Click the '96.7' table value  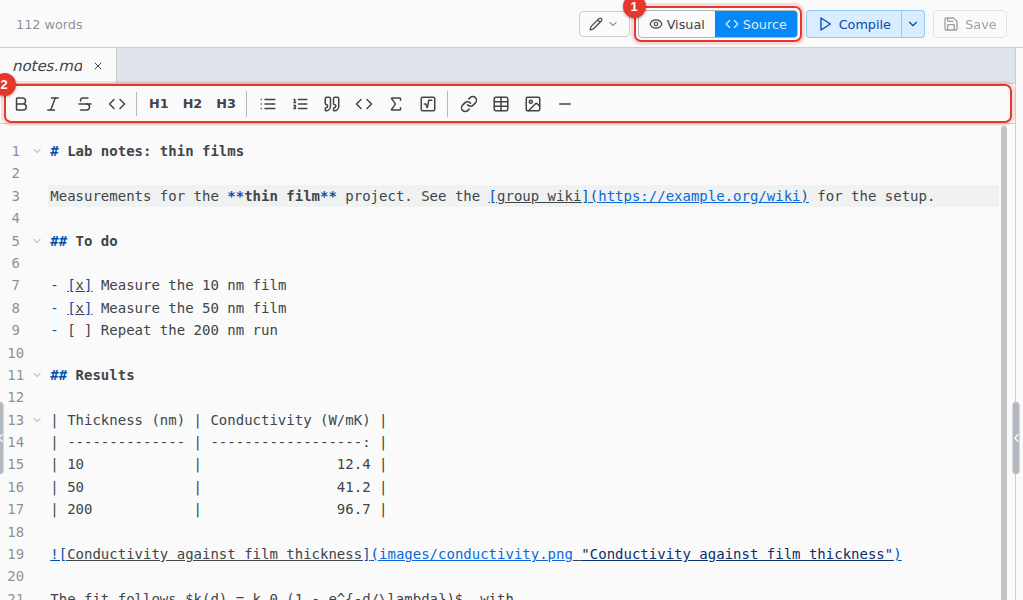point(354,509)
